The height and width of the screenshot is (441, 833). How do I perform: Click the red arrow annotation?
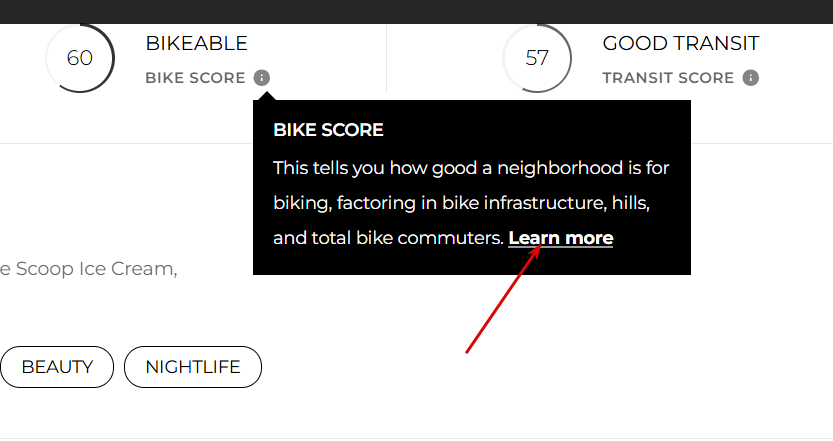(503, 299)
